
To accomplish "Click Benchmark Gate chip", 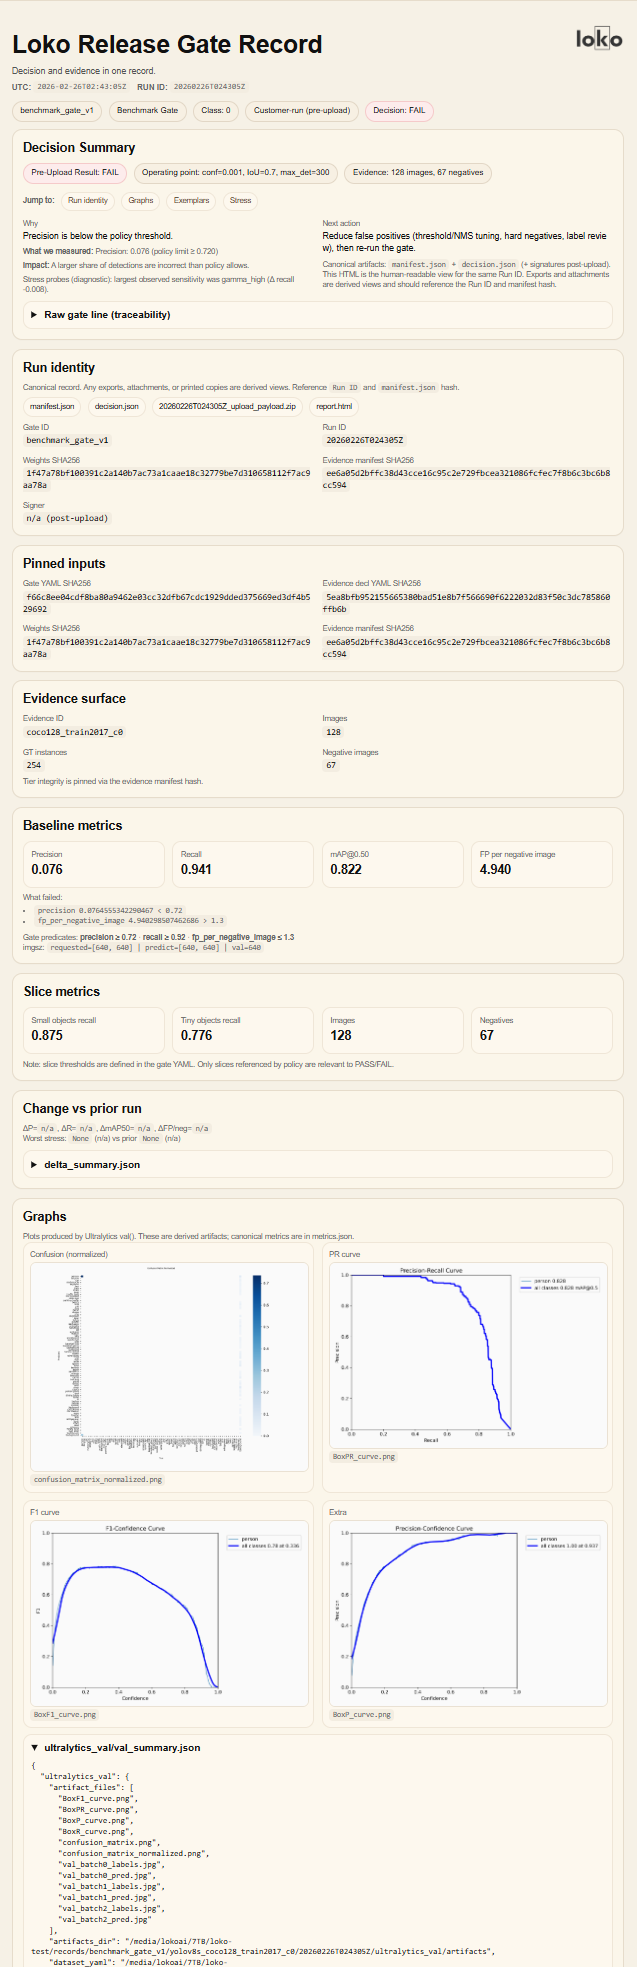I will (148, 110).
